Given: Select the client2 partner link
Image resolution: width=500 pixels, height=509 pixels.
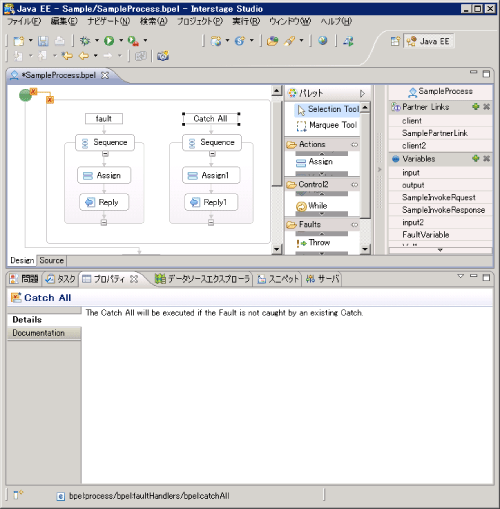Looking at the screenshot, I should pyautogui.click(x=440, y=146).
